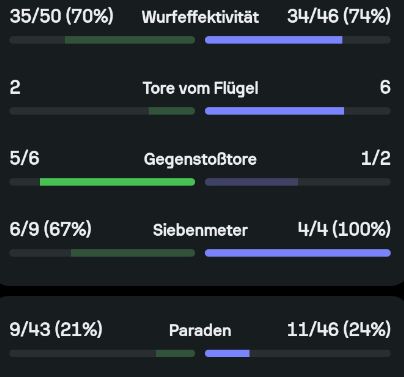The image size is (404, 377).
Task: Click the Gegenstoßtore label
Action: pyautogui.click(x=200, y=159)
